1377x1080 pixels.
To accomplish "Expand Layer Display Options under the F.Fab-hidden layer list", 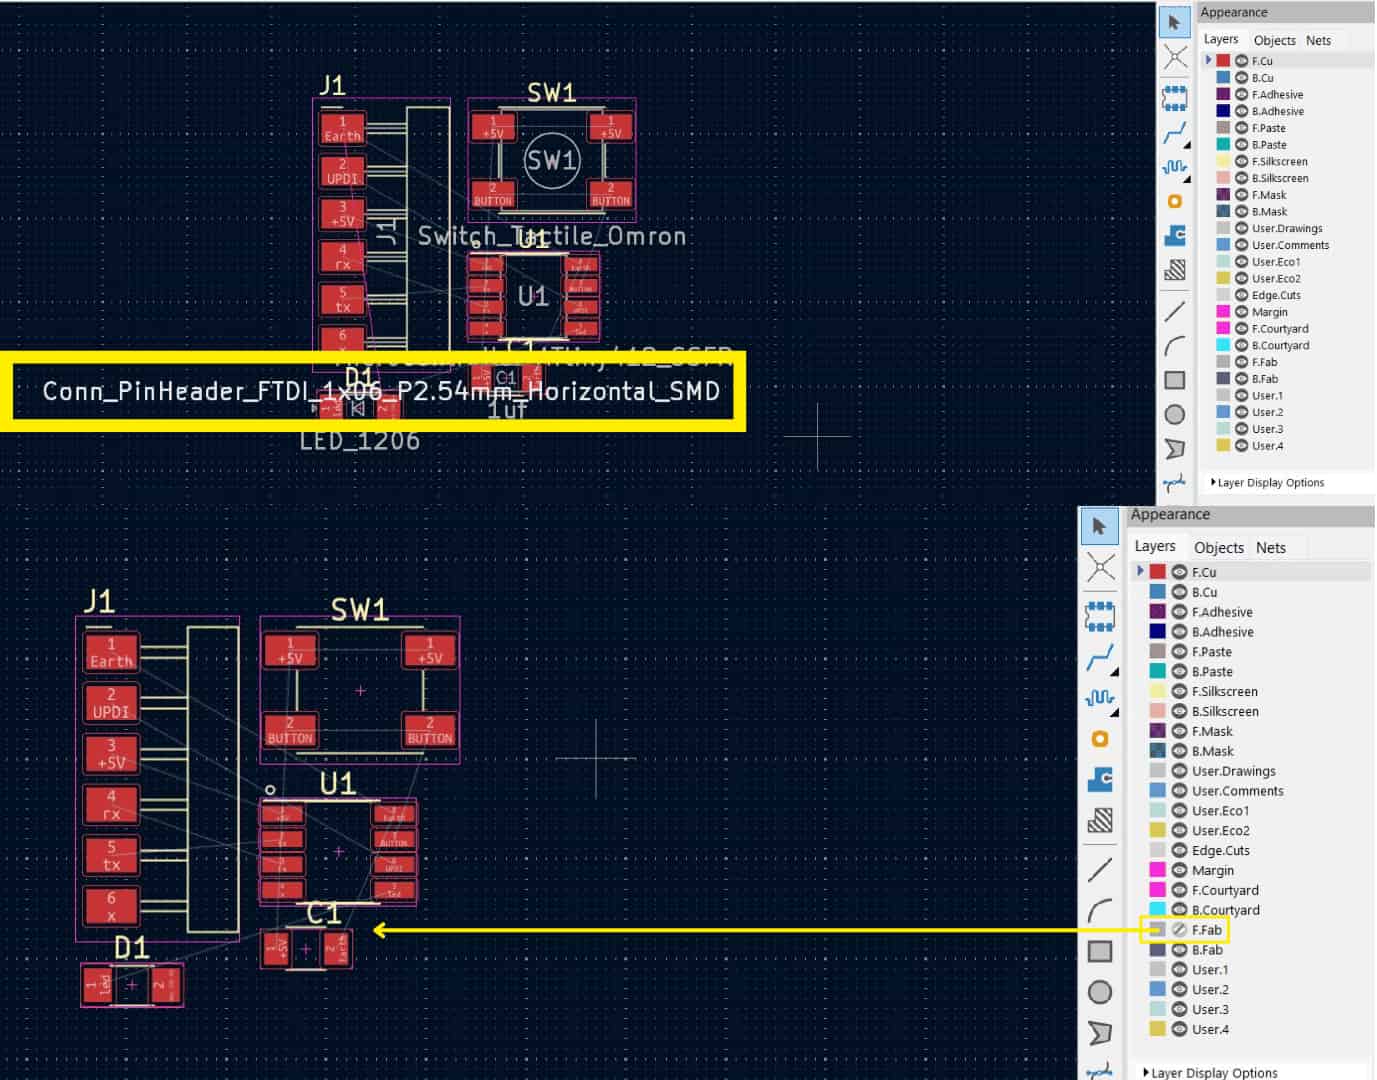I will pos(1210,1072).
